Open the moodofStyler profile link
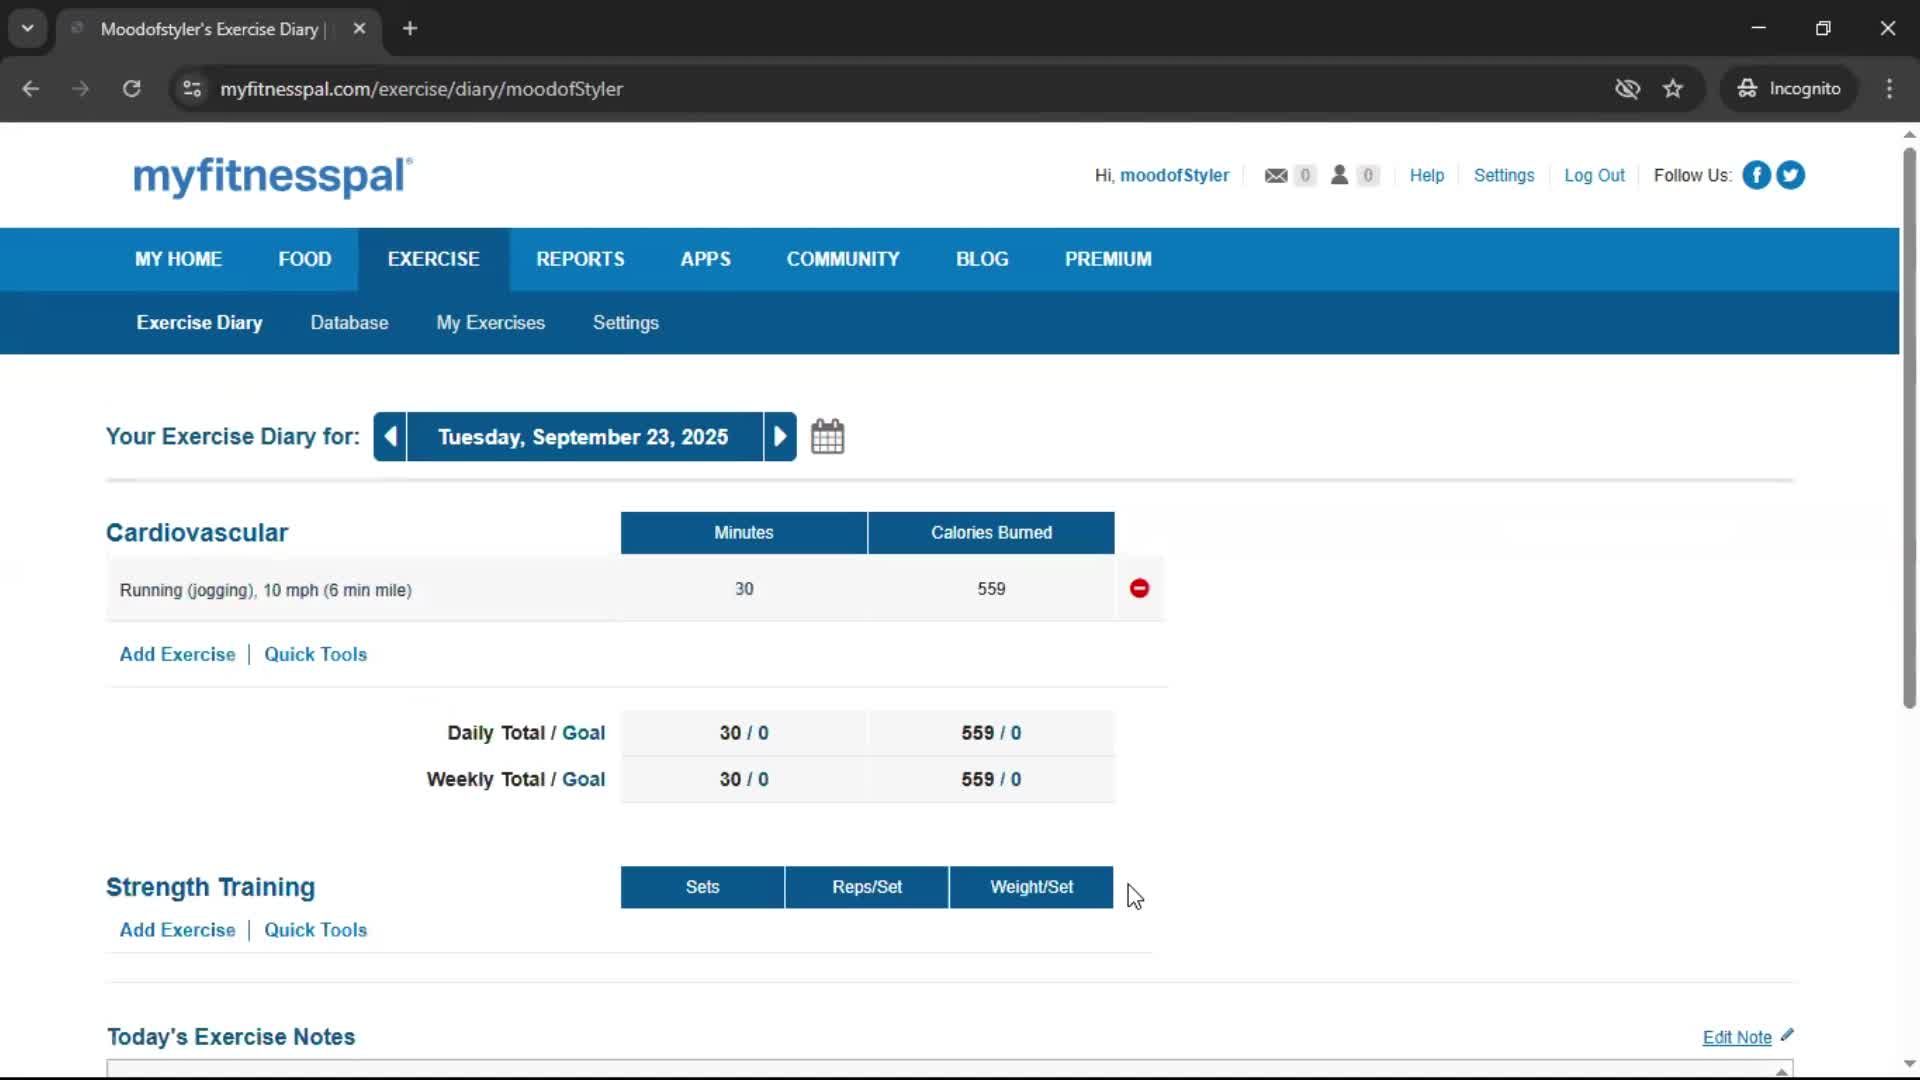The image size is (1920, 1080). point(1174,175)
